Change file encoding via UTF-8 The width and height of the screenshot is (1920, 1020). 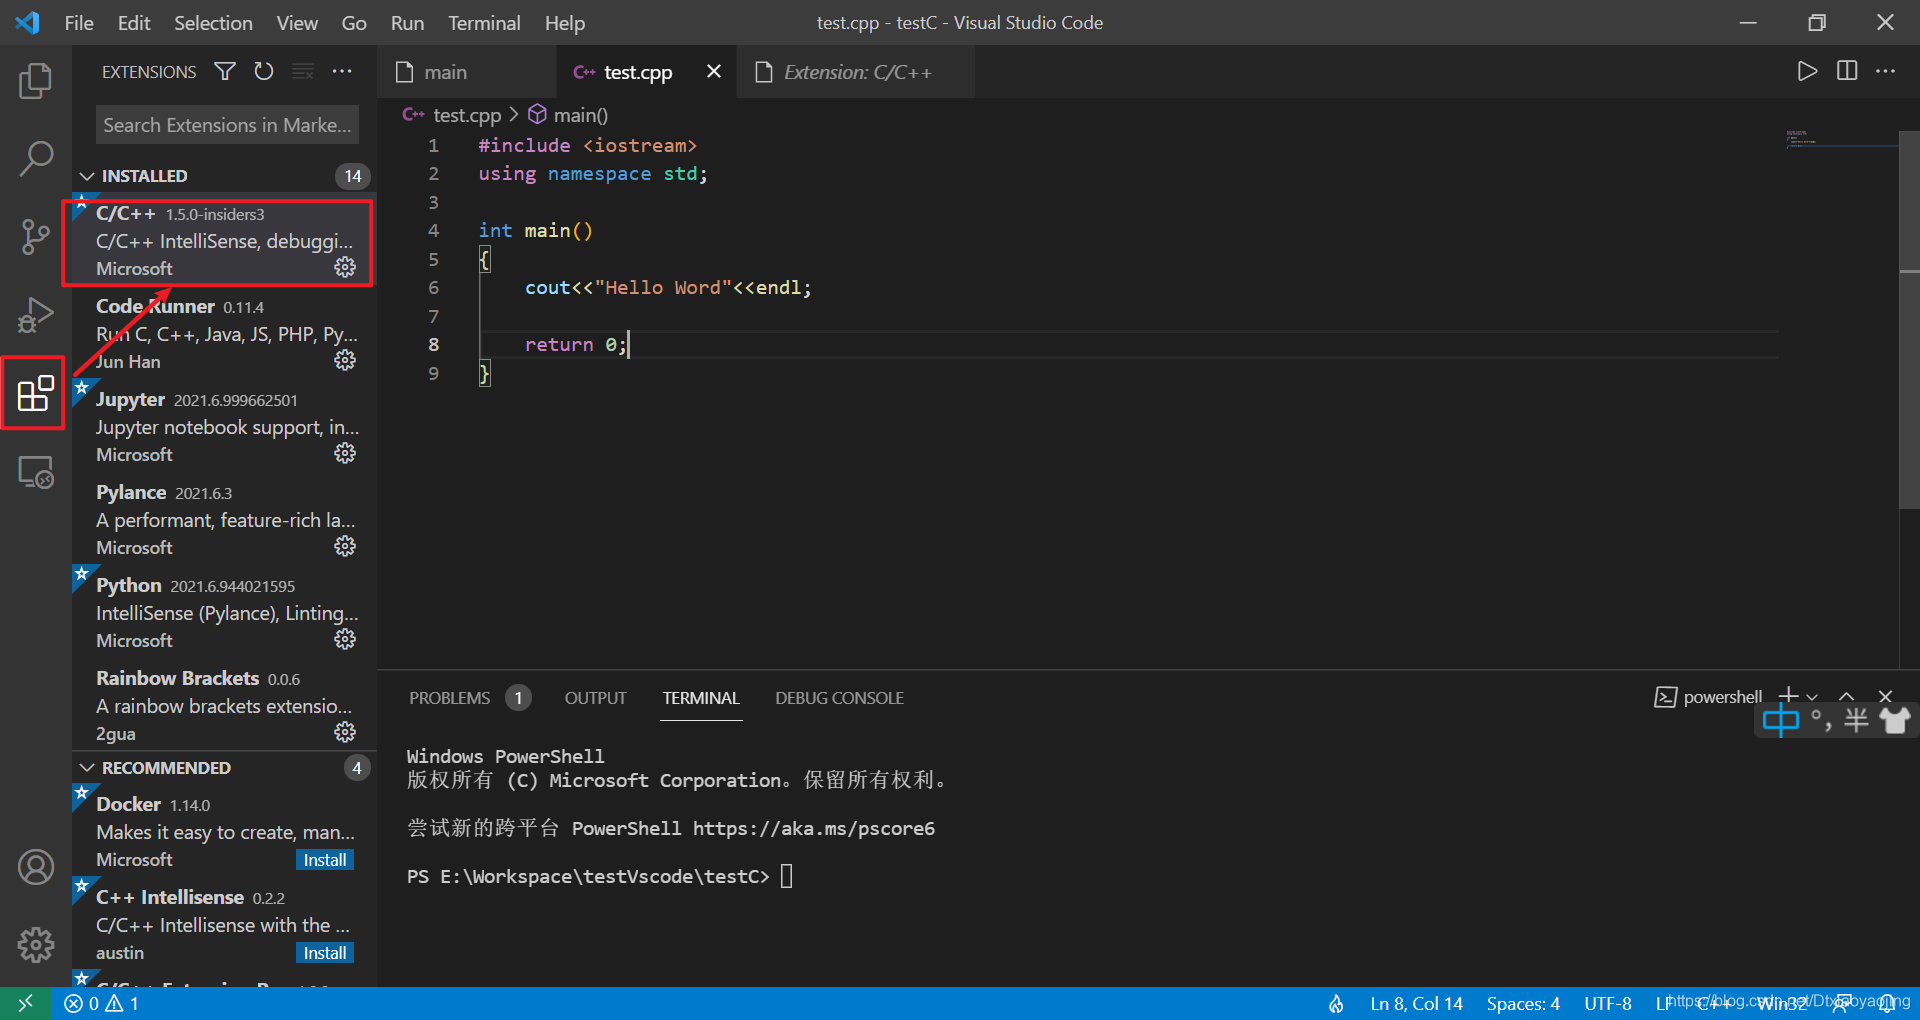pos(1608,1003)
